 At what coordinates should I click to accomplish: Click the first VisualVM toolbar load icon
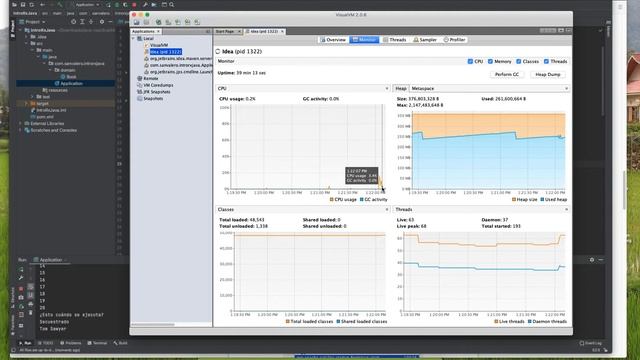point(137,22)
